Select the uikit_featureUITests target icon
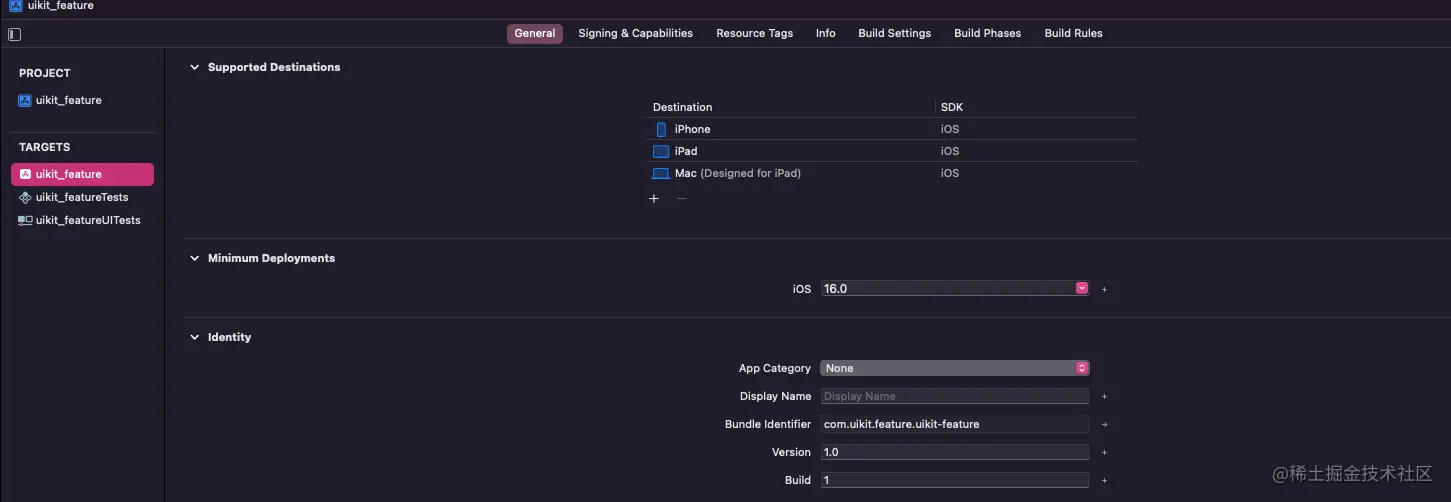The width and height of the screenshot is (1451, 502). tap(26, 220)
